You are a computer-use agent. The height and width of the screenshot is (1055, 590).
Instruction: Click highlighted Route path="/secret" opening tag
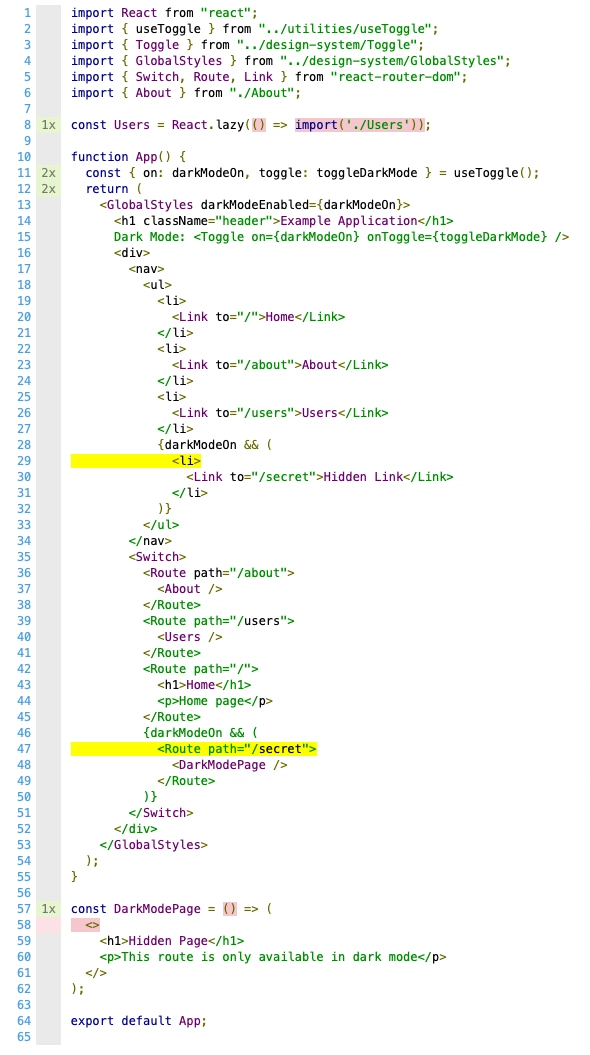237,749
